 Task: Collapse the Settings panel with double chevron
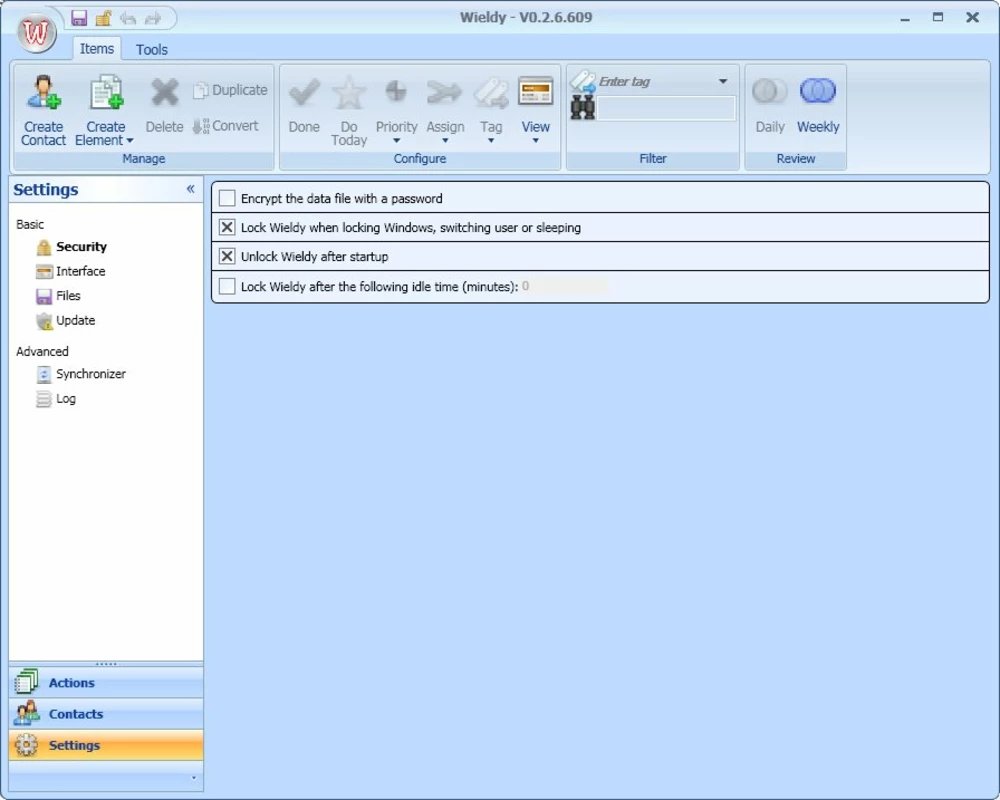point(190,189)
